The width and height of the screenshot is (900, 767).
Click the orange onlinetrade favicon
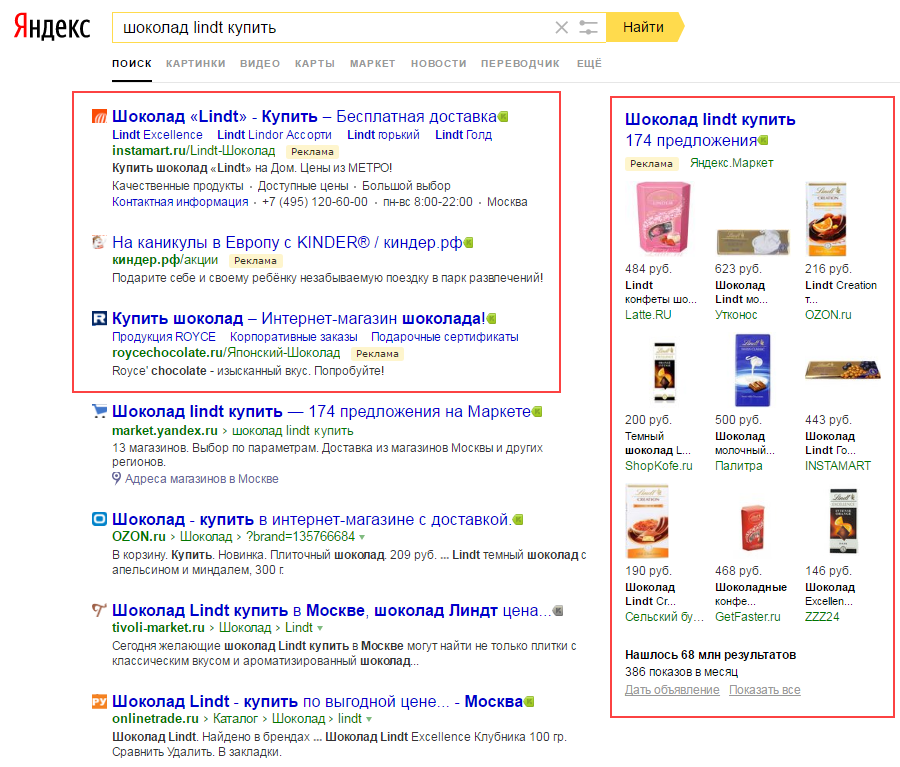tap(98, 701)
